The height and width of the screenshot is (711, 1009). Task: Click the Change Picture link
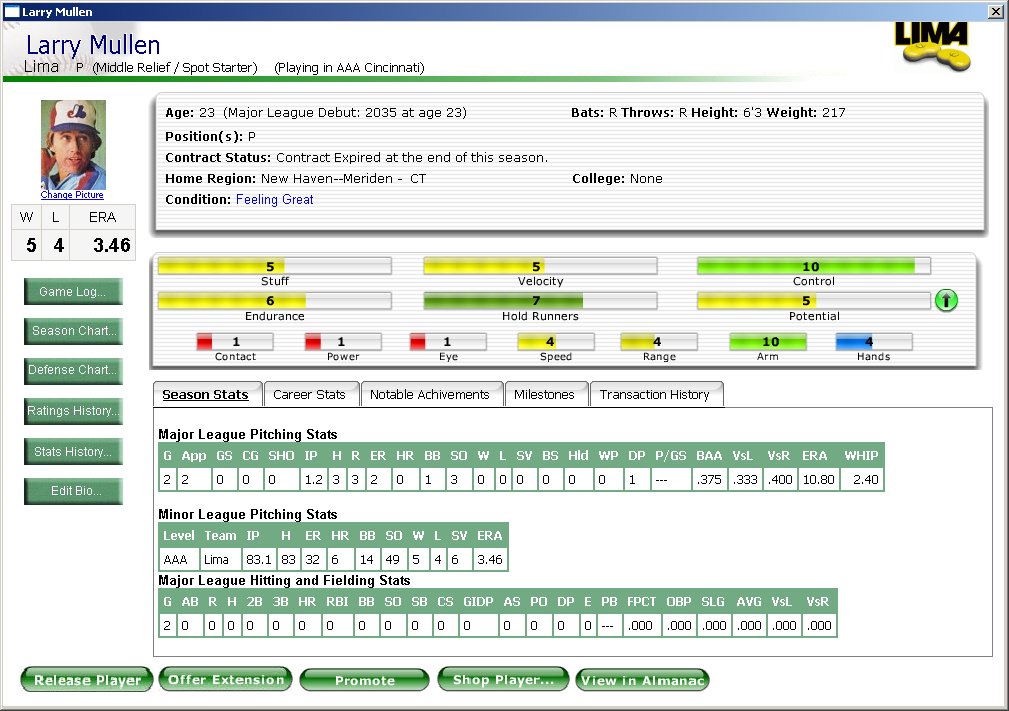point(72,195)
